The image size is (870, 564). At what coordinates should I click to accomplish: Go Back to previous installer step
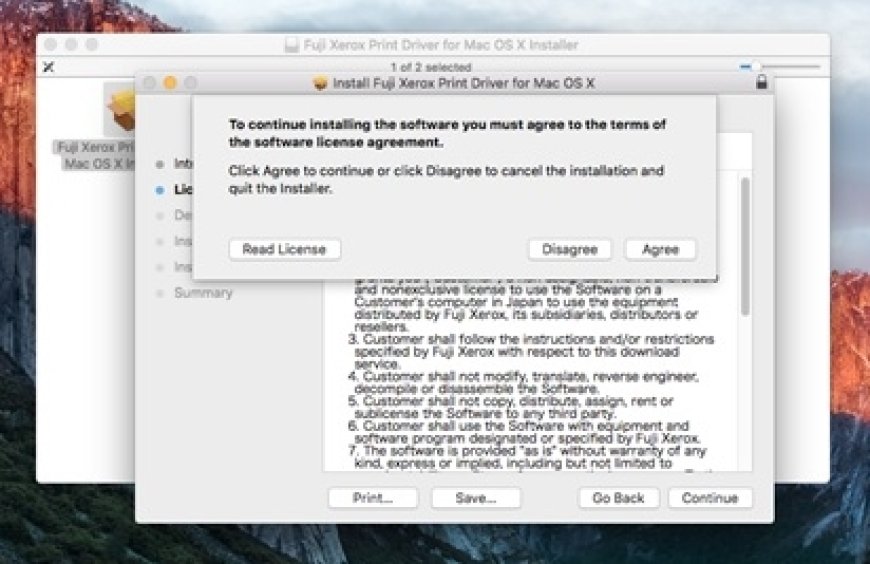(x=619, y=498)
